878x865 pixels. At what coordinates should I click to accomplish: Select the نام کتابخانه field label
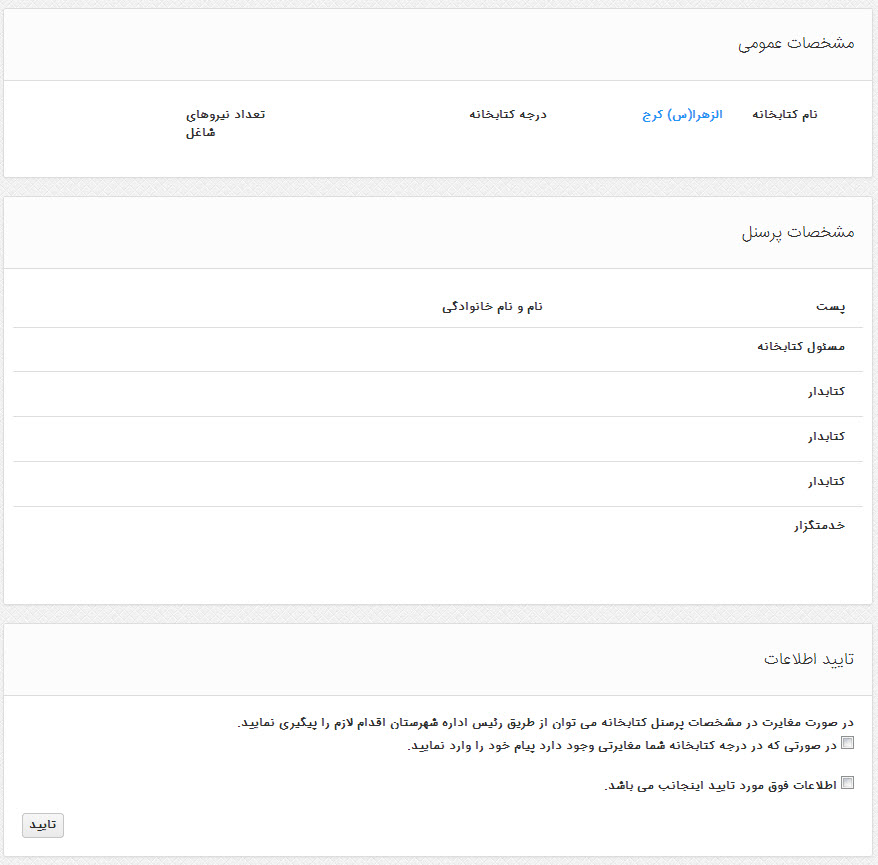[784, 115]
